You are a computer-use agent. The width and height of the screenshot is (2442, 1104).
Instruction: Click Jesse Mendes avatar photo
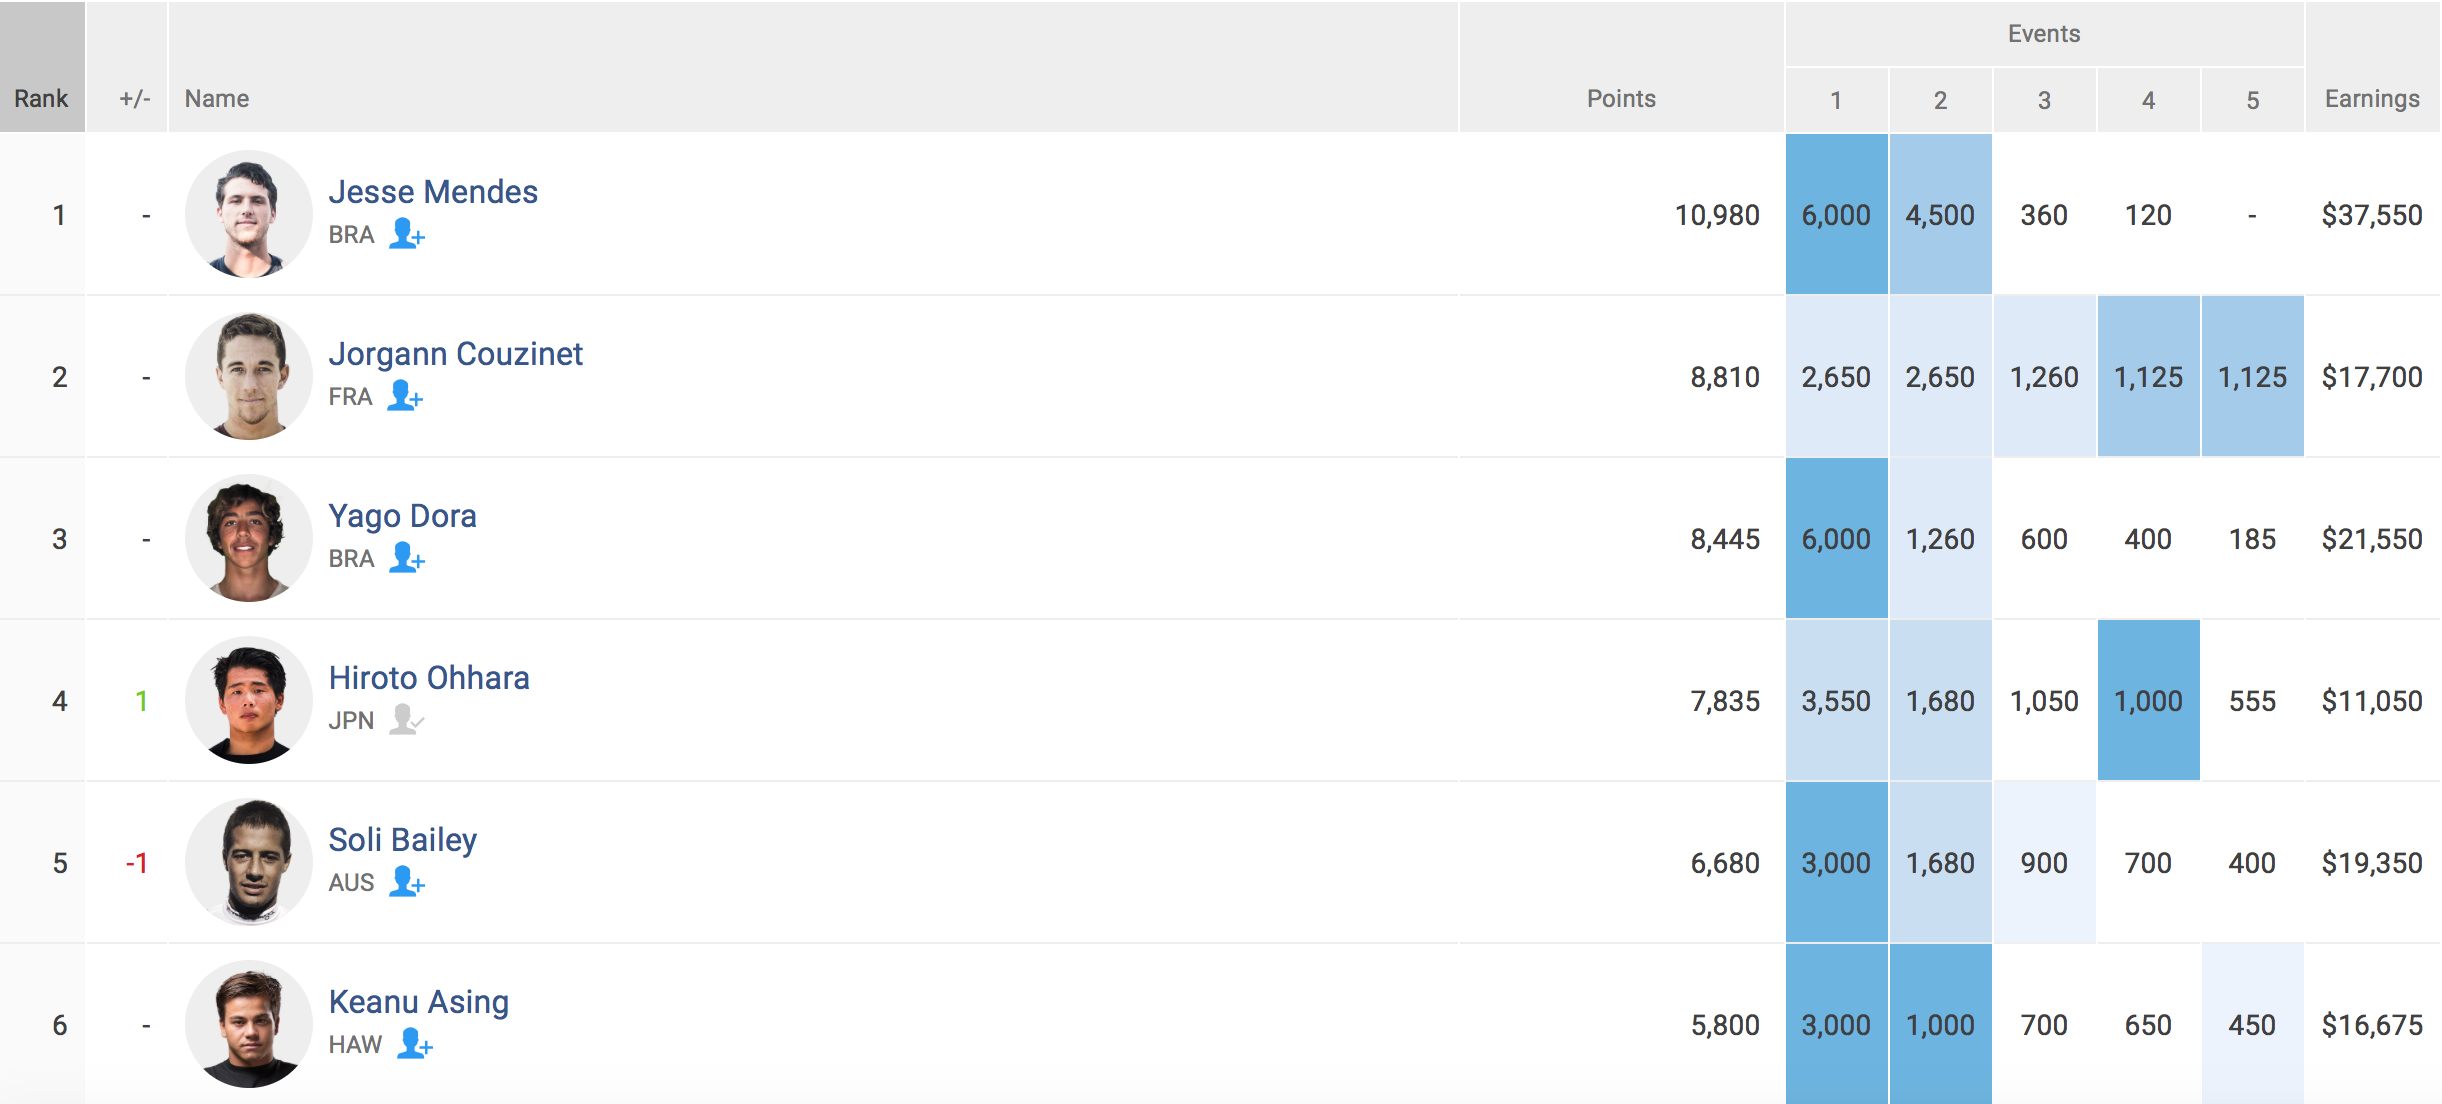(248, 214)
